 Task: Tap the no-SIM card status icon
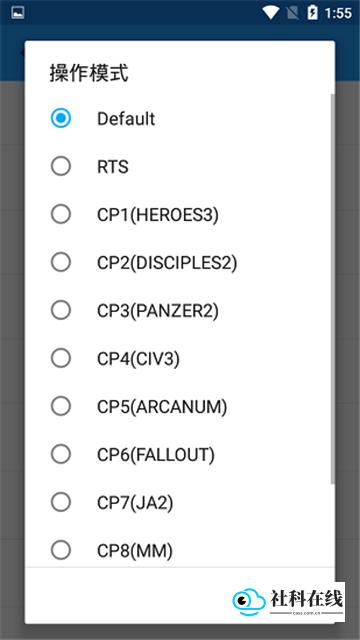(293, 13)
